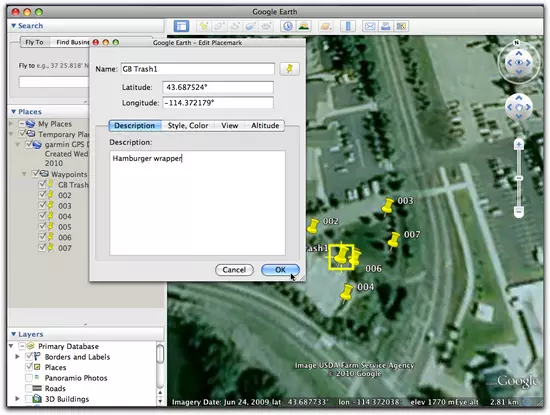Expand the Borders and Labels layer
Screen dimensions: 550x415
[17, 357]
